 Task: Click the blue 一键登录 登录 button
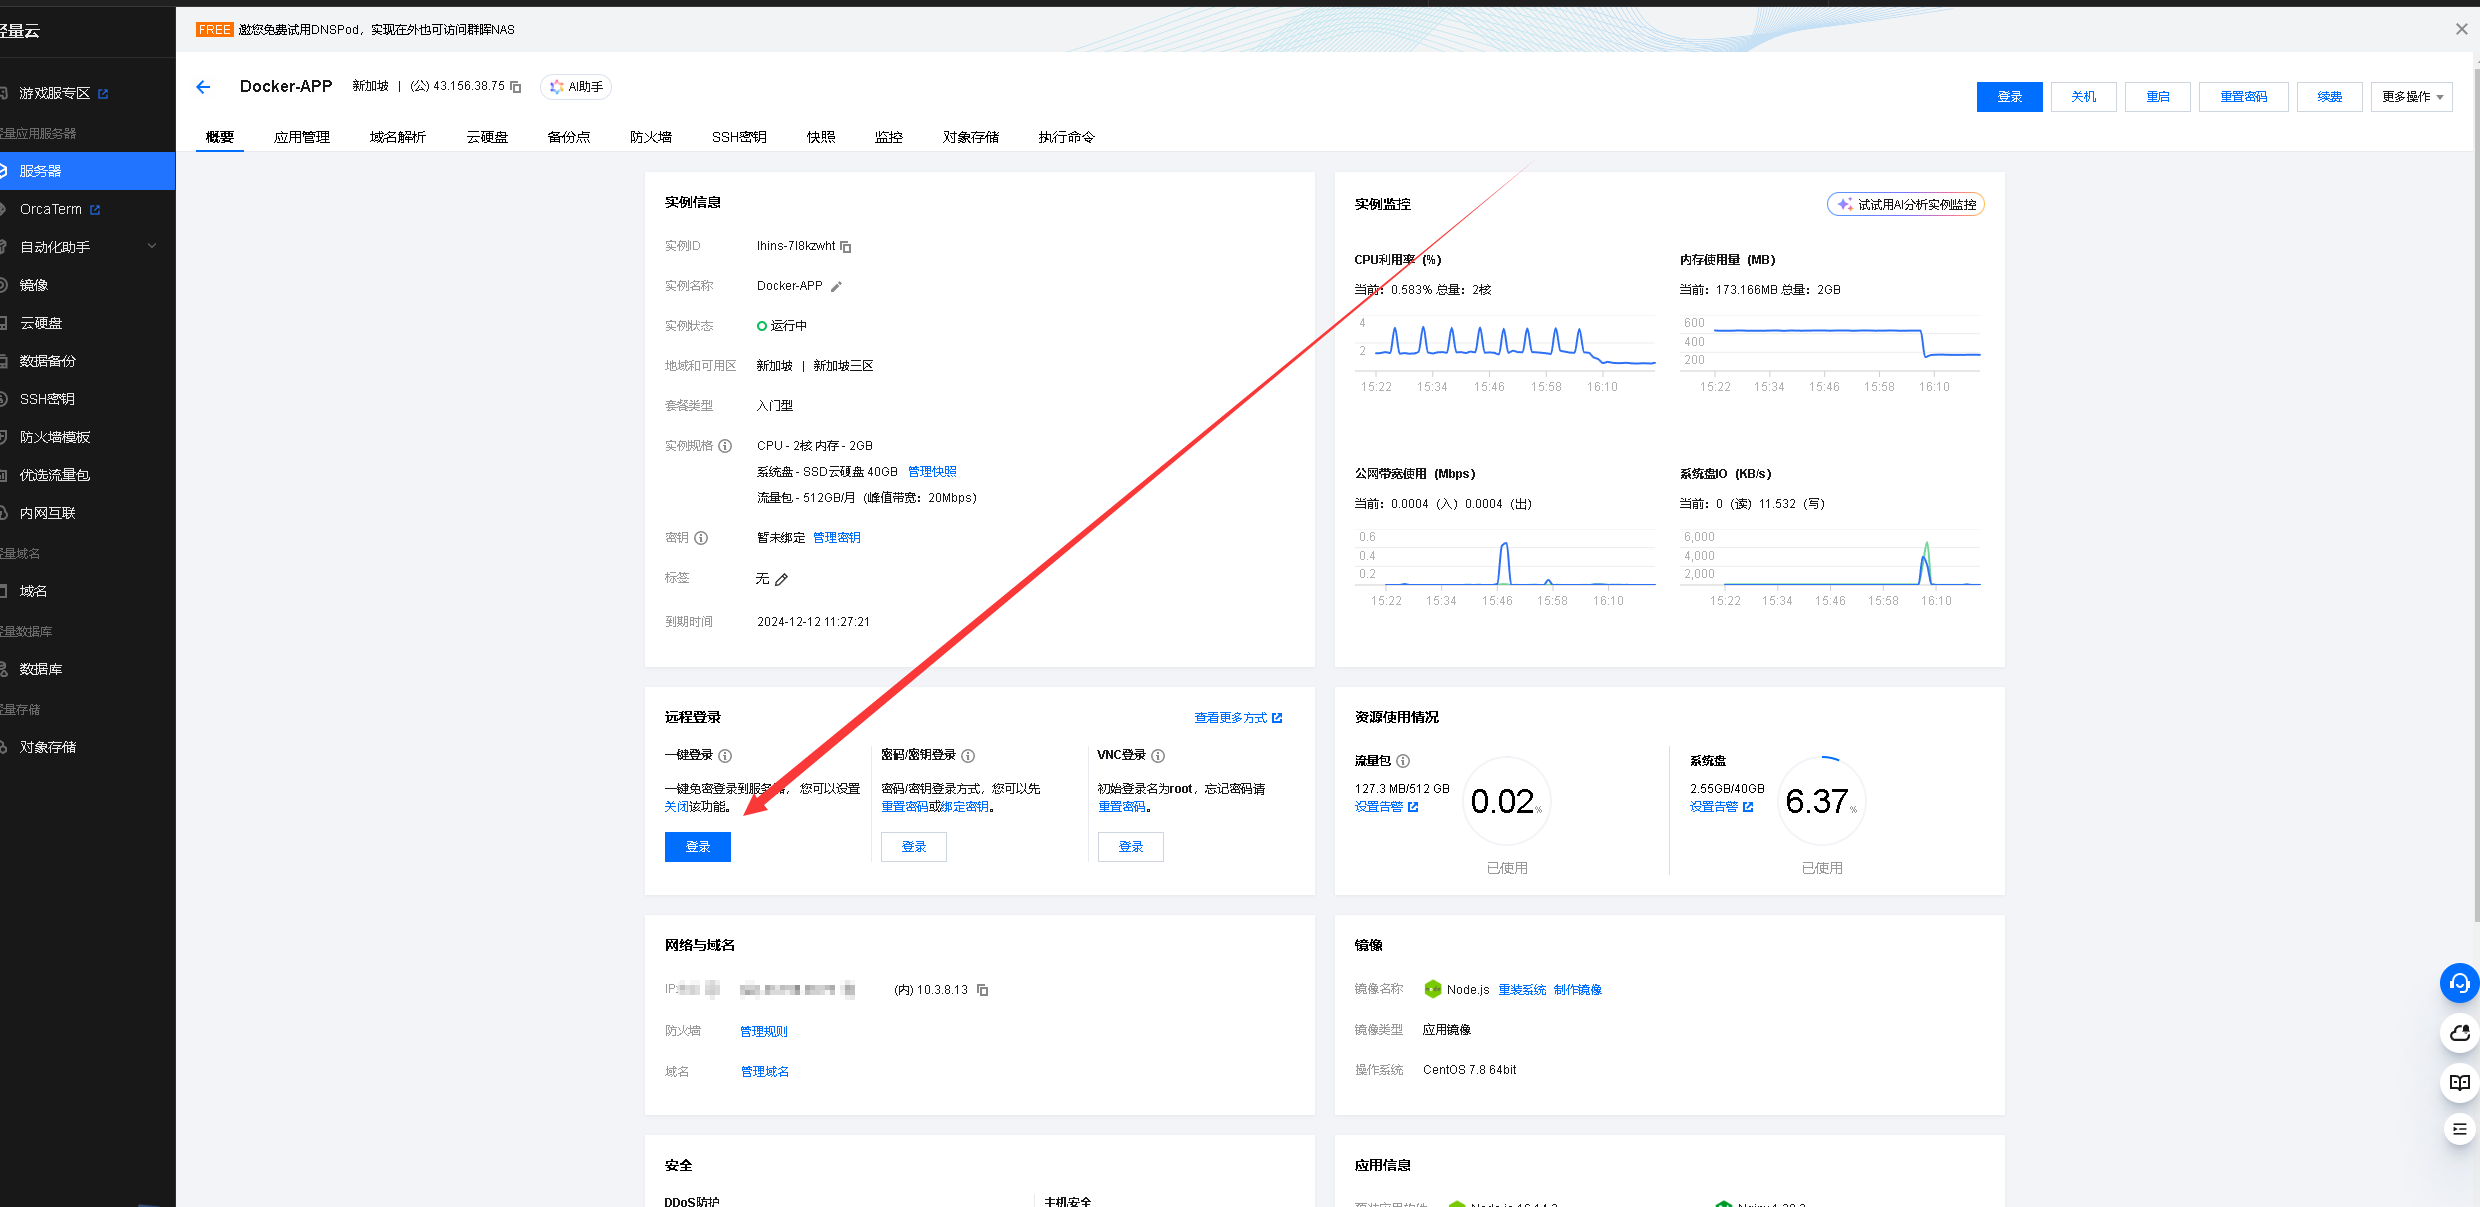pyautogui.click(x=697, y=847)
